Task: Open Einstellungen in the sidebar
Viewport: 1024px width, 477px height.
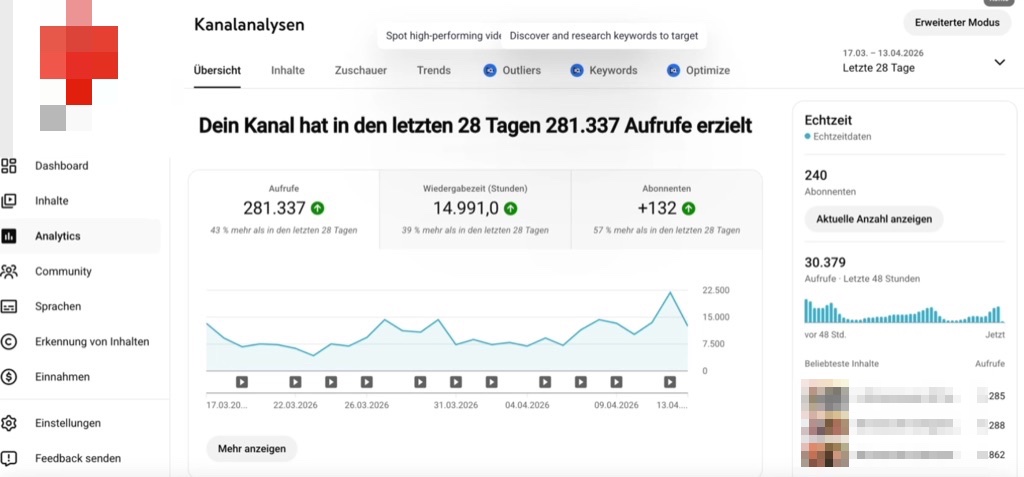Action: 68,423
